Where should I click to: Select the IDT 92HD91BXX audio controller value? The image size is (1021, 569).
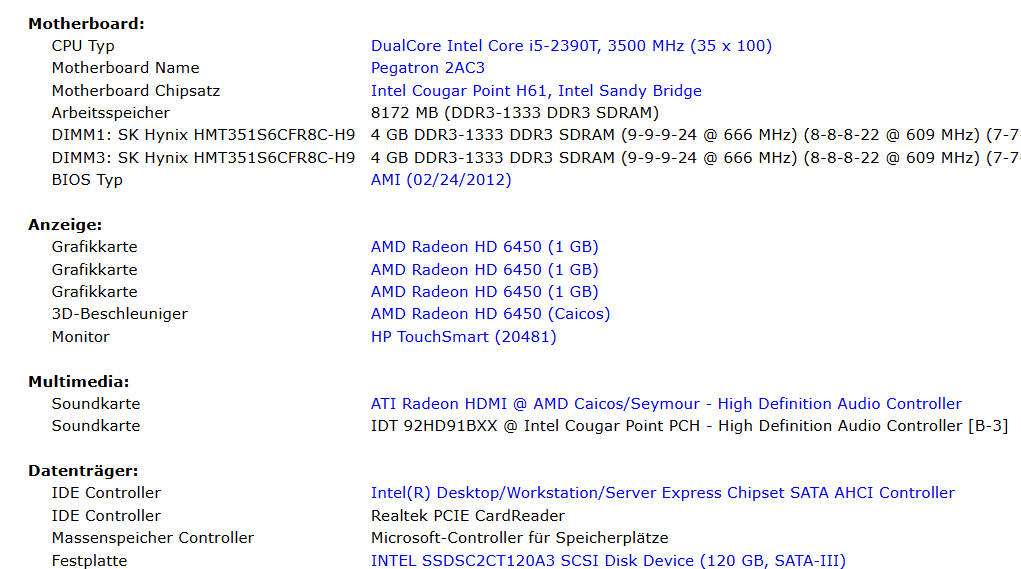coord(690,426)
